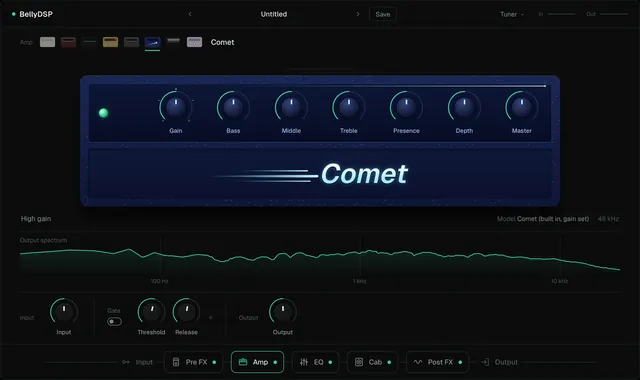This screenshot has width=640, height=380.
Task: Select the light lavender amp thumbnail
Action: (x=194, y=42)
